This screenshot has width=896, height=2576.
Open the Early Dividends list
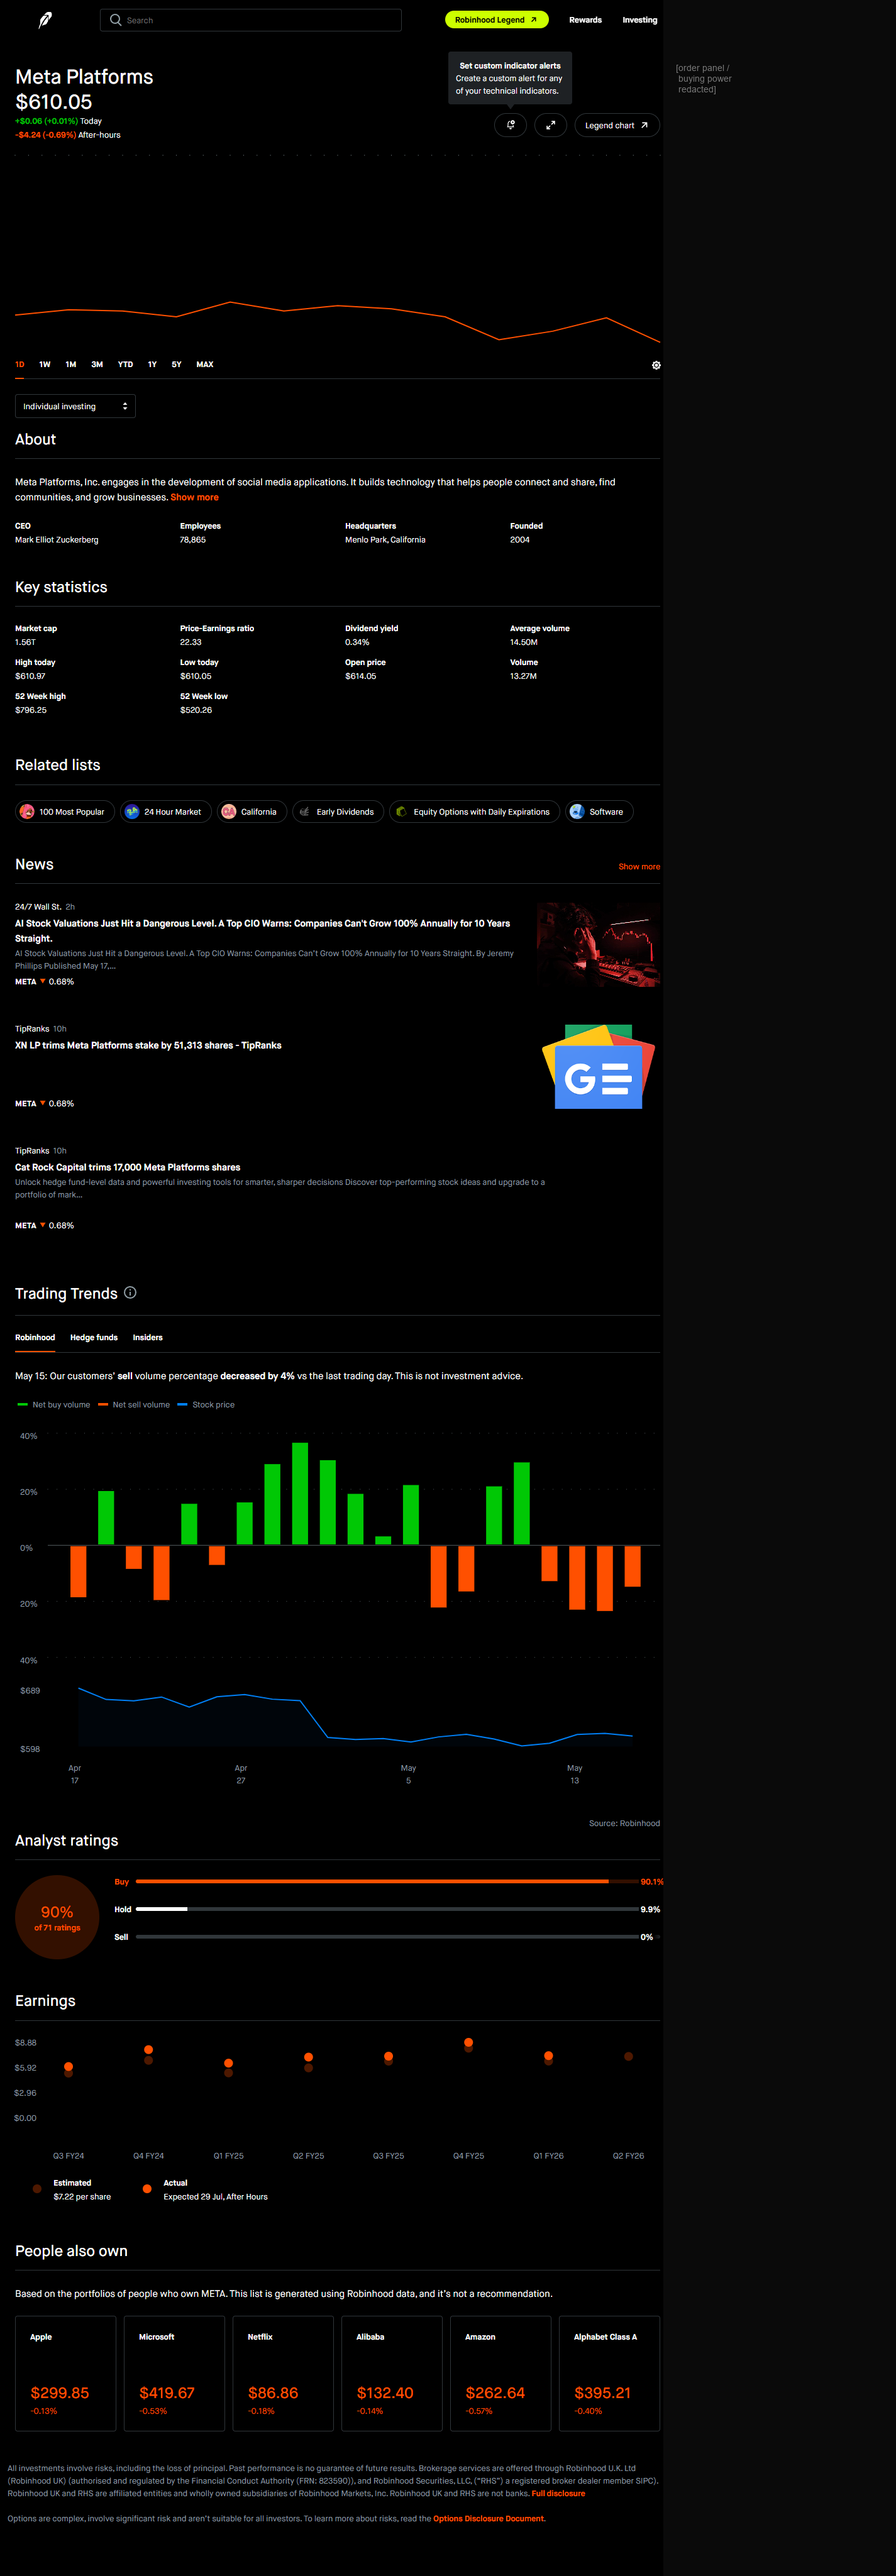[338, 812]
